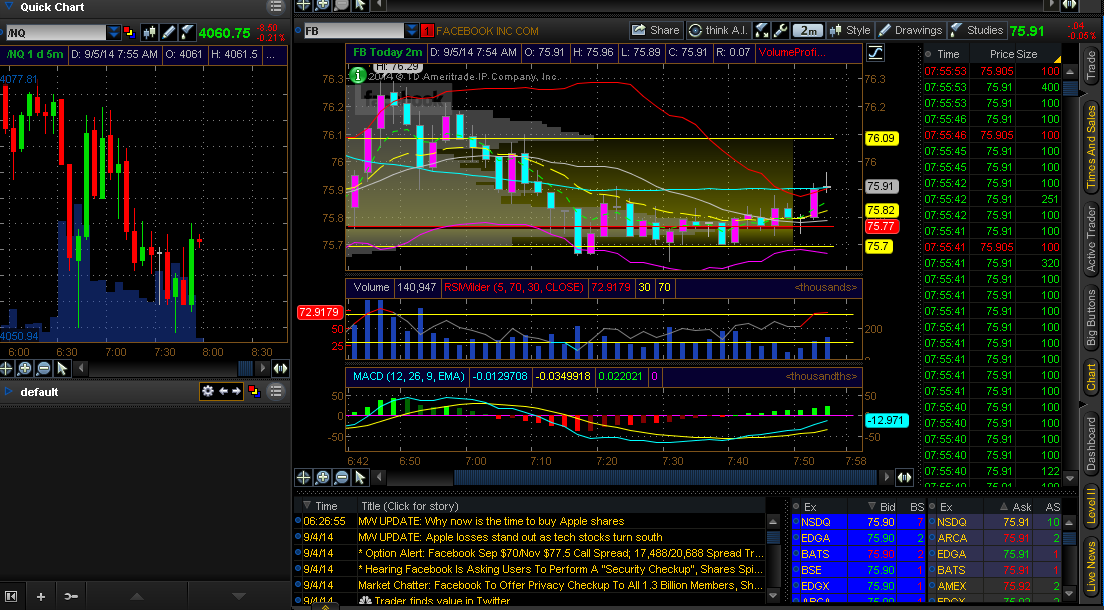Click the FB chart horizontal scrollbar thumb
The width and height of the screenshot is (1104, 610).
666,477
